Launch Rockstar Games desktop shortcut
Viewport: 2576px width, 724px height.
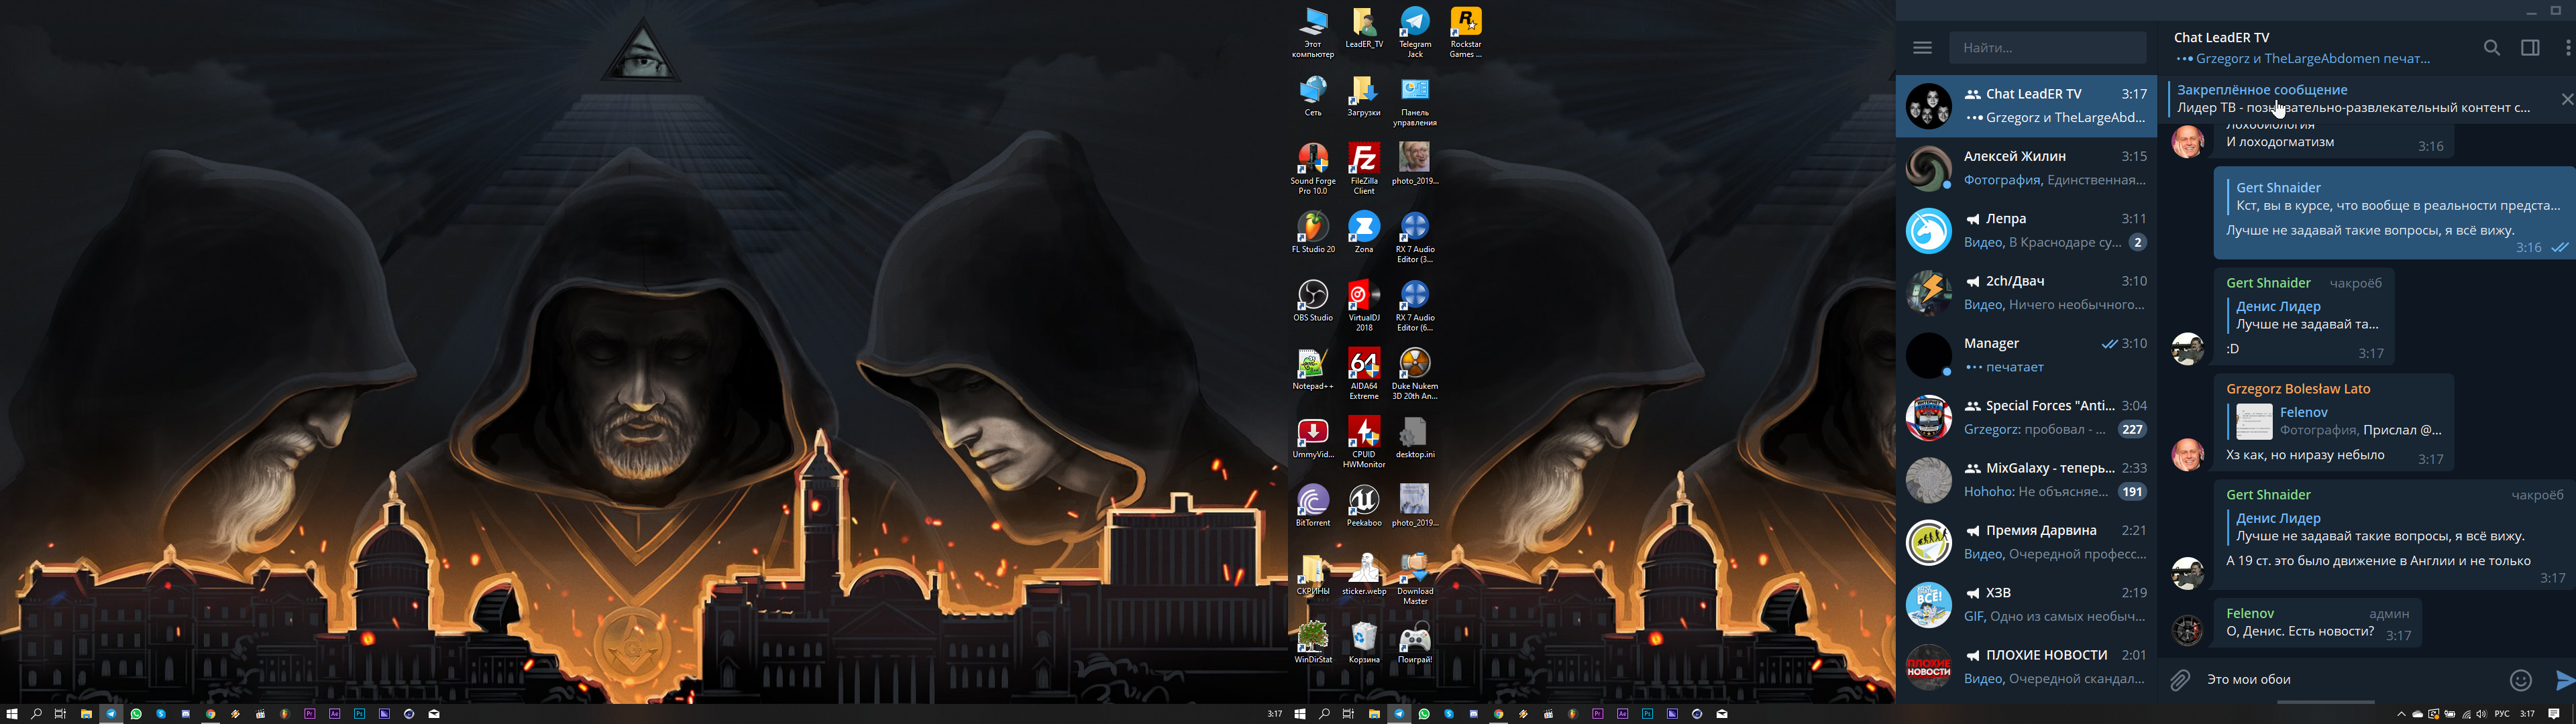1466,32
